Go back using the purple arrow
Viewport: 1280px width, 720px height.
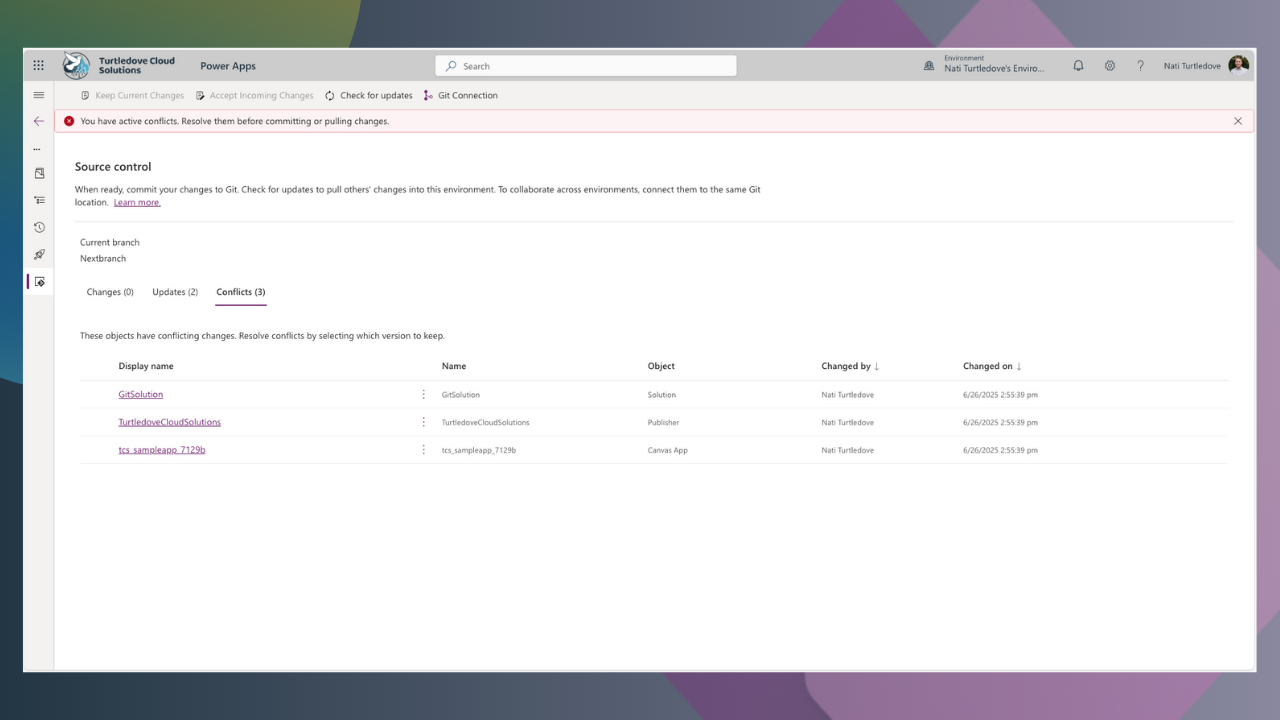pyautogui.click(x=39, y=121)
